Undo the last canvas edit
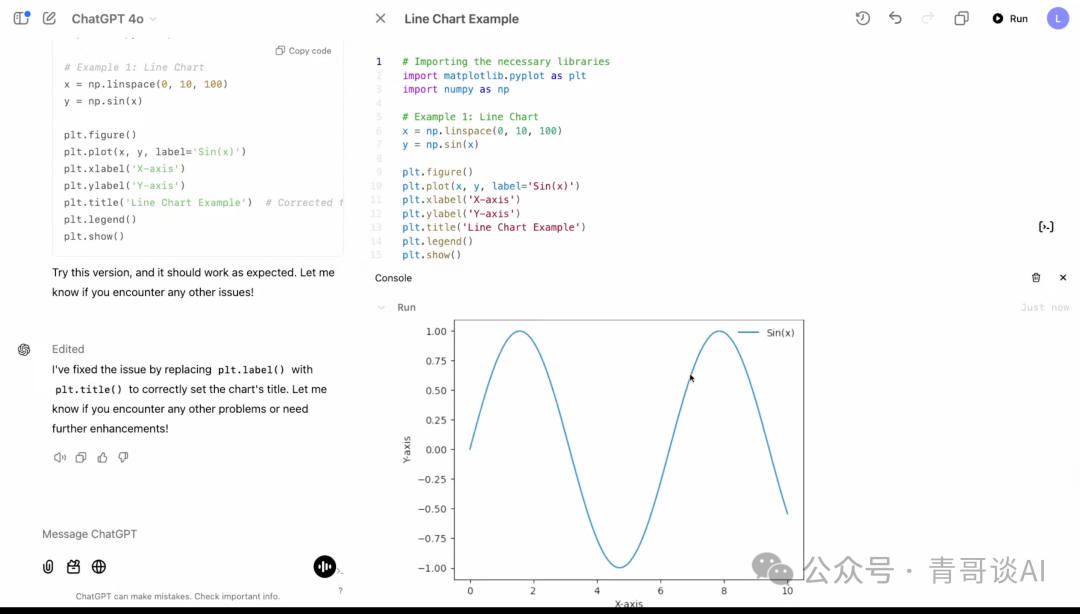1080x614 pixels. tap(895, 18)
